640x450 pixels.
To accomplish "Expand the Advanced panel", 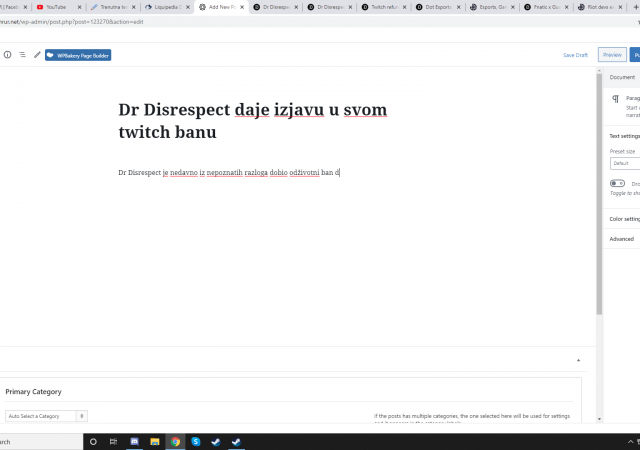I will click(x=622, y=239).
